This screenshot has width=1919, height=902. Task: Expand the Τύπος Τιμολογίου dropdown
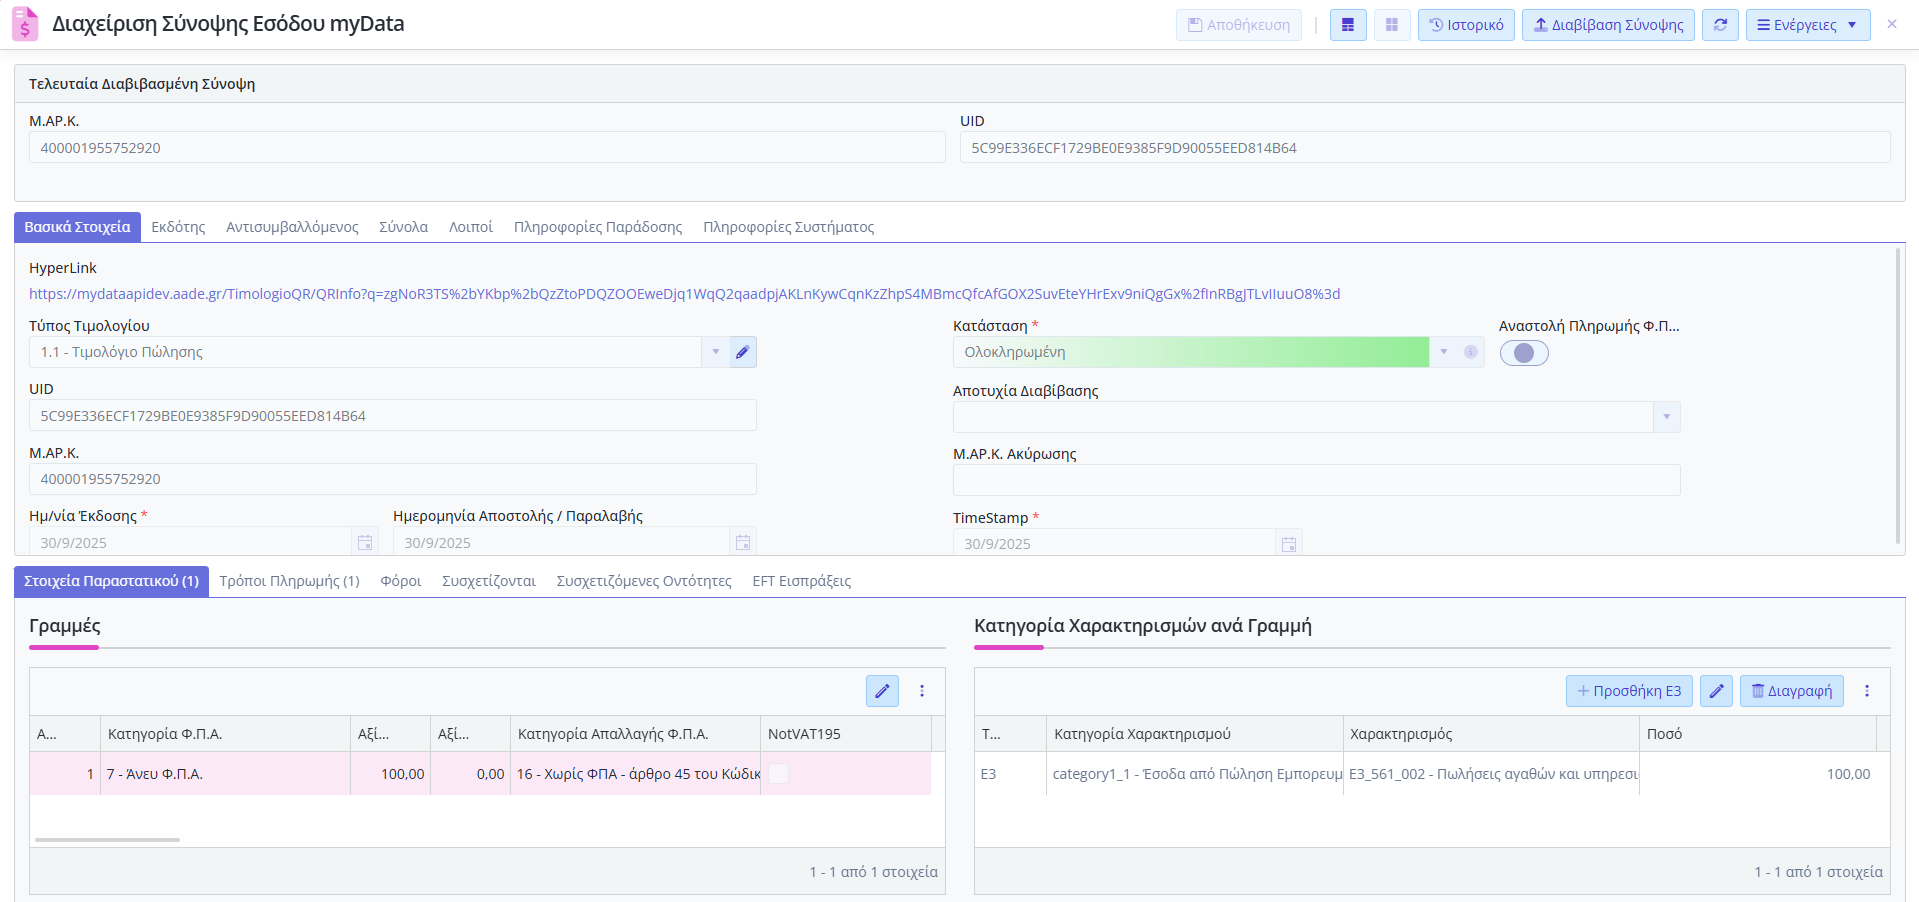715,352
